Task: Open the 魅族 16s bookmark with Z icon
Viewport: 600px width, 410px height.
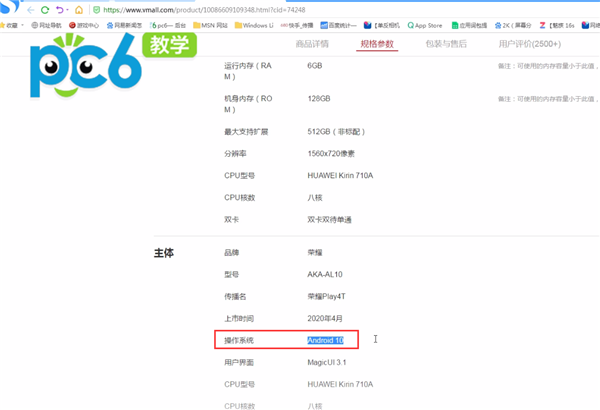Action: click(557, 25)
